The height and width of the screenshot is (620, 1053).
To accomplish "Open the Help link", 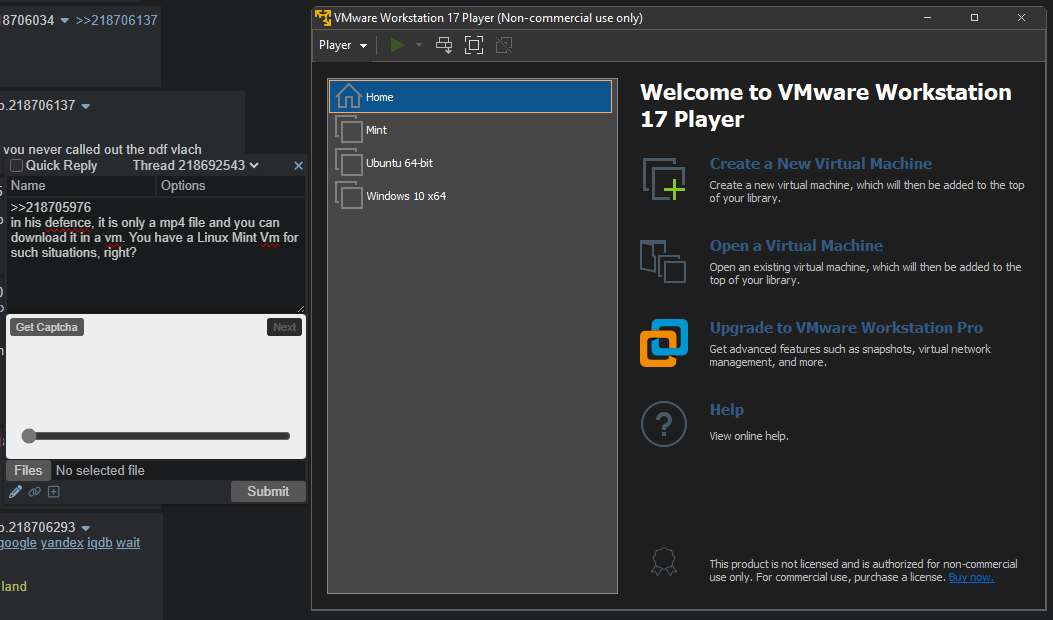I will (x=727, y=409).
